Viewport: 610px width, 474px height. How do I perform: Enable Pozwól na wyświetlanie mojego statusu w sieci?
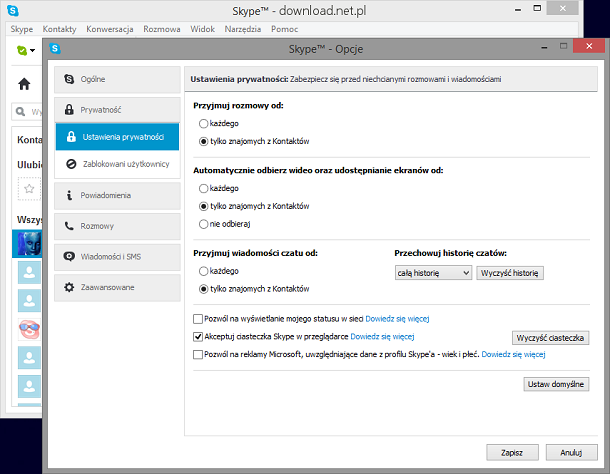click(x=198, y=319)
